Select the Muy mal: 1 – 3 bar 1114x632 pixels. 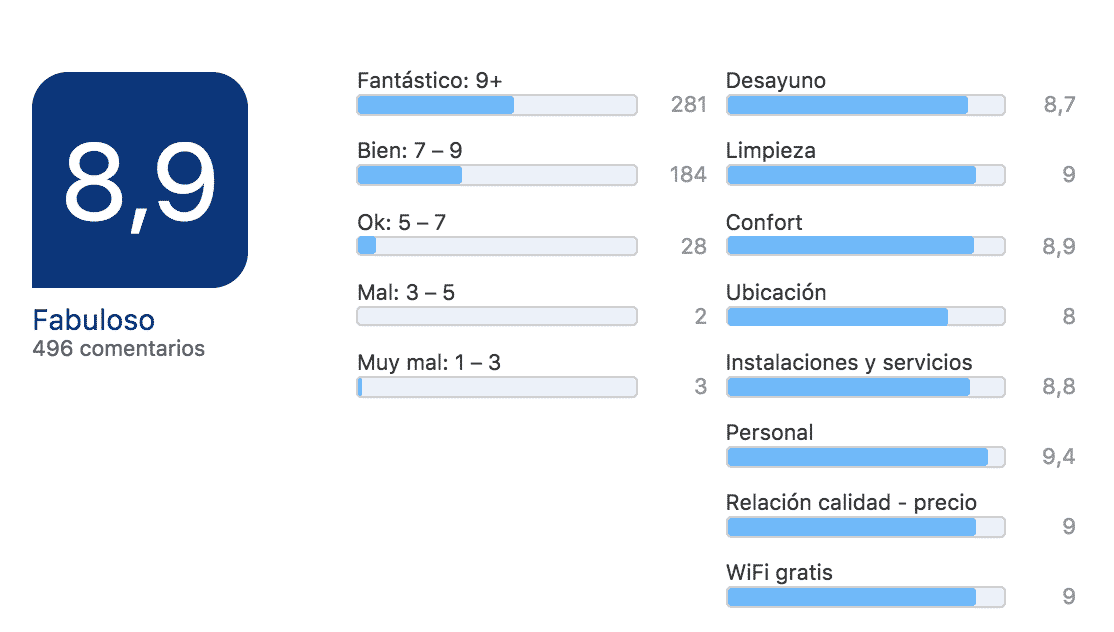coord(497,387)
